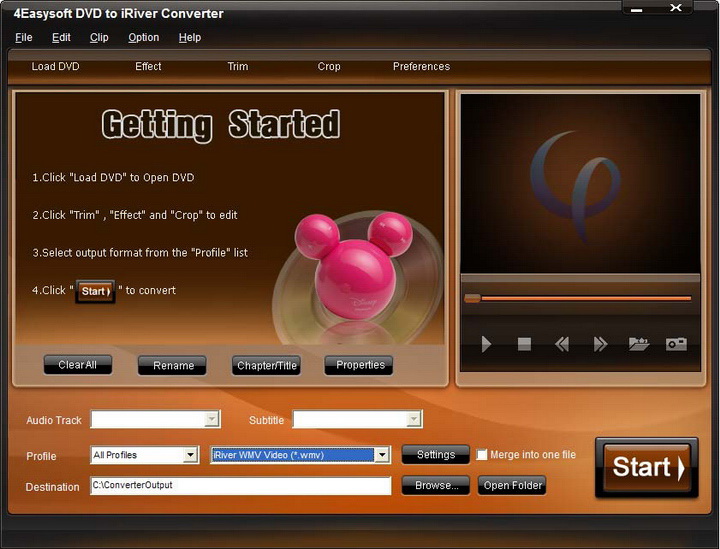Click the preview seek slider handle
The height and width of the screenshot is (549, 720).
(x=472, y=298)
